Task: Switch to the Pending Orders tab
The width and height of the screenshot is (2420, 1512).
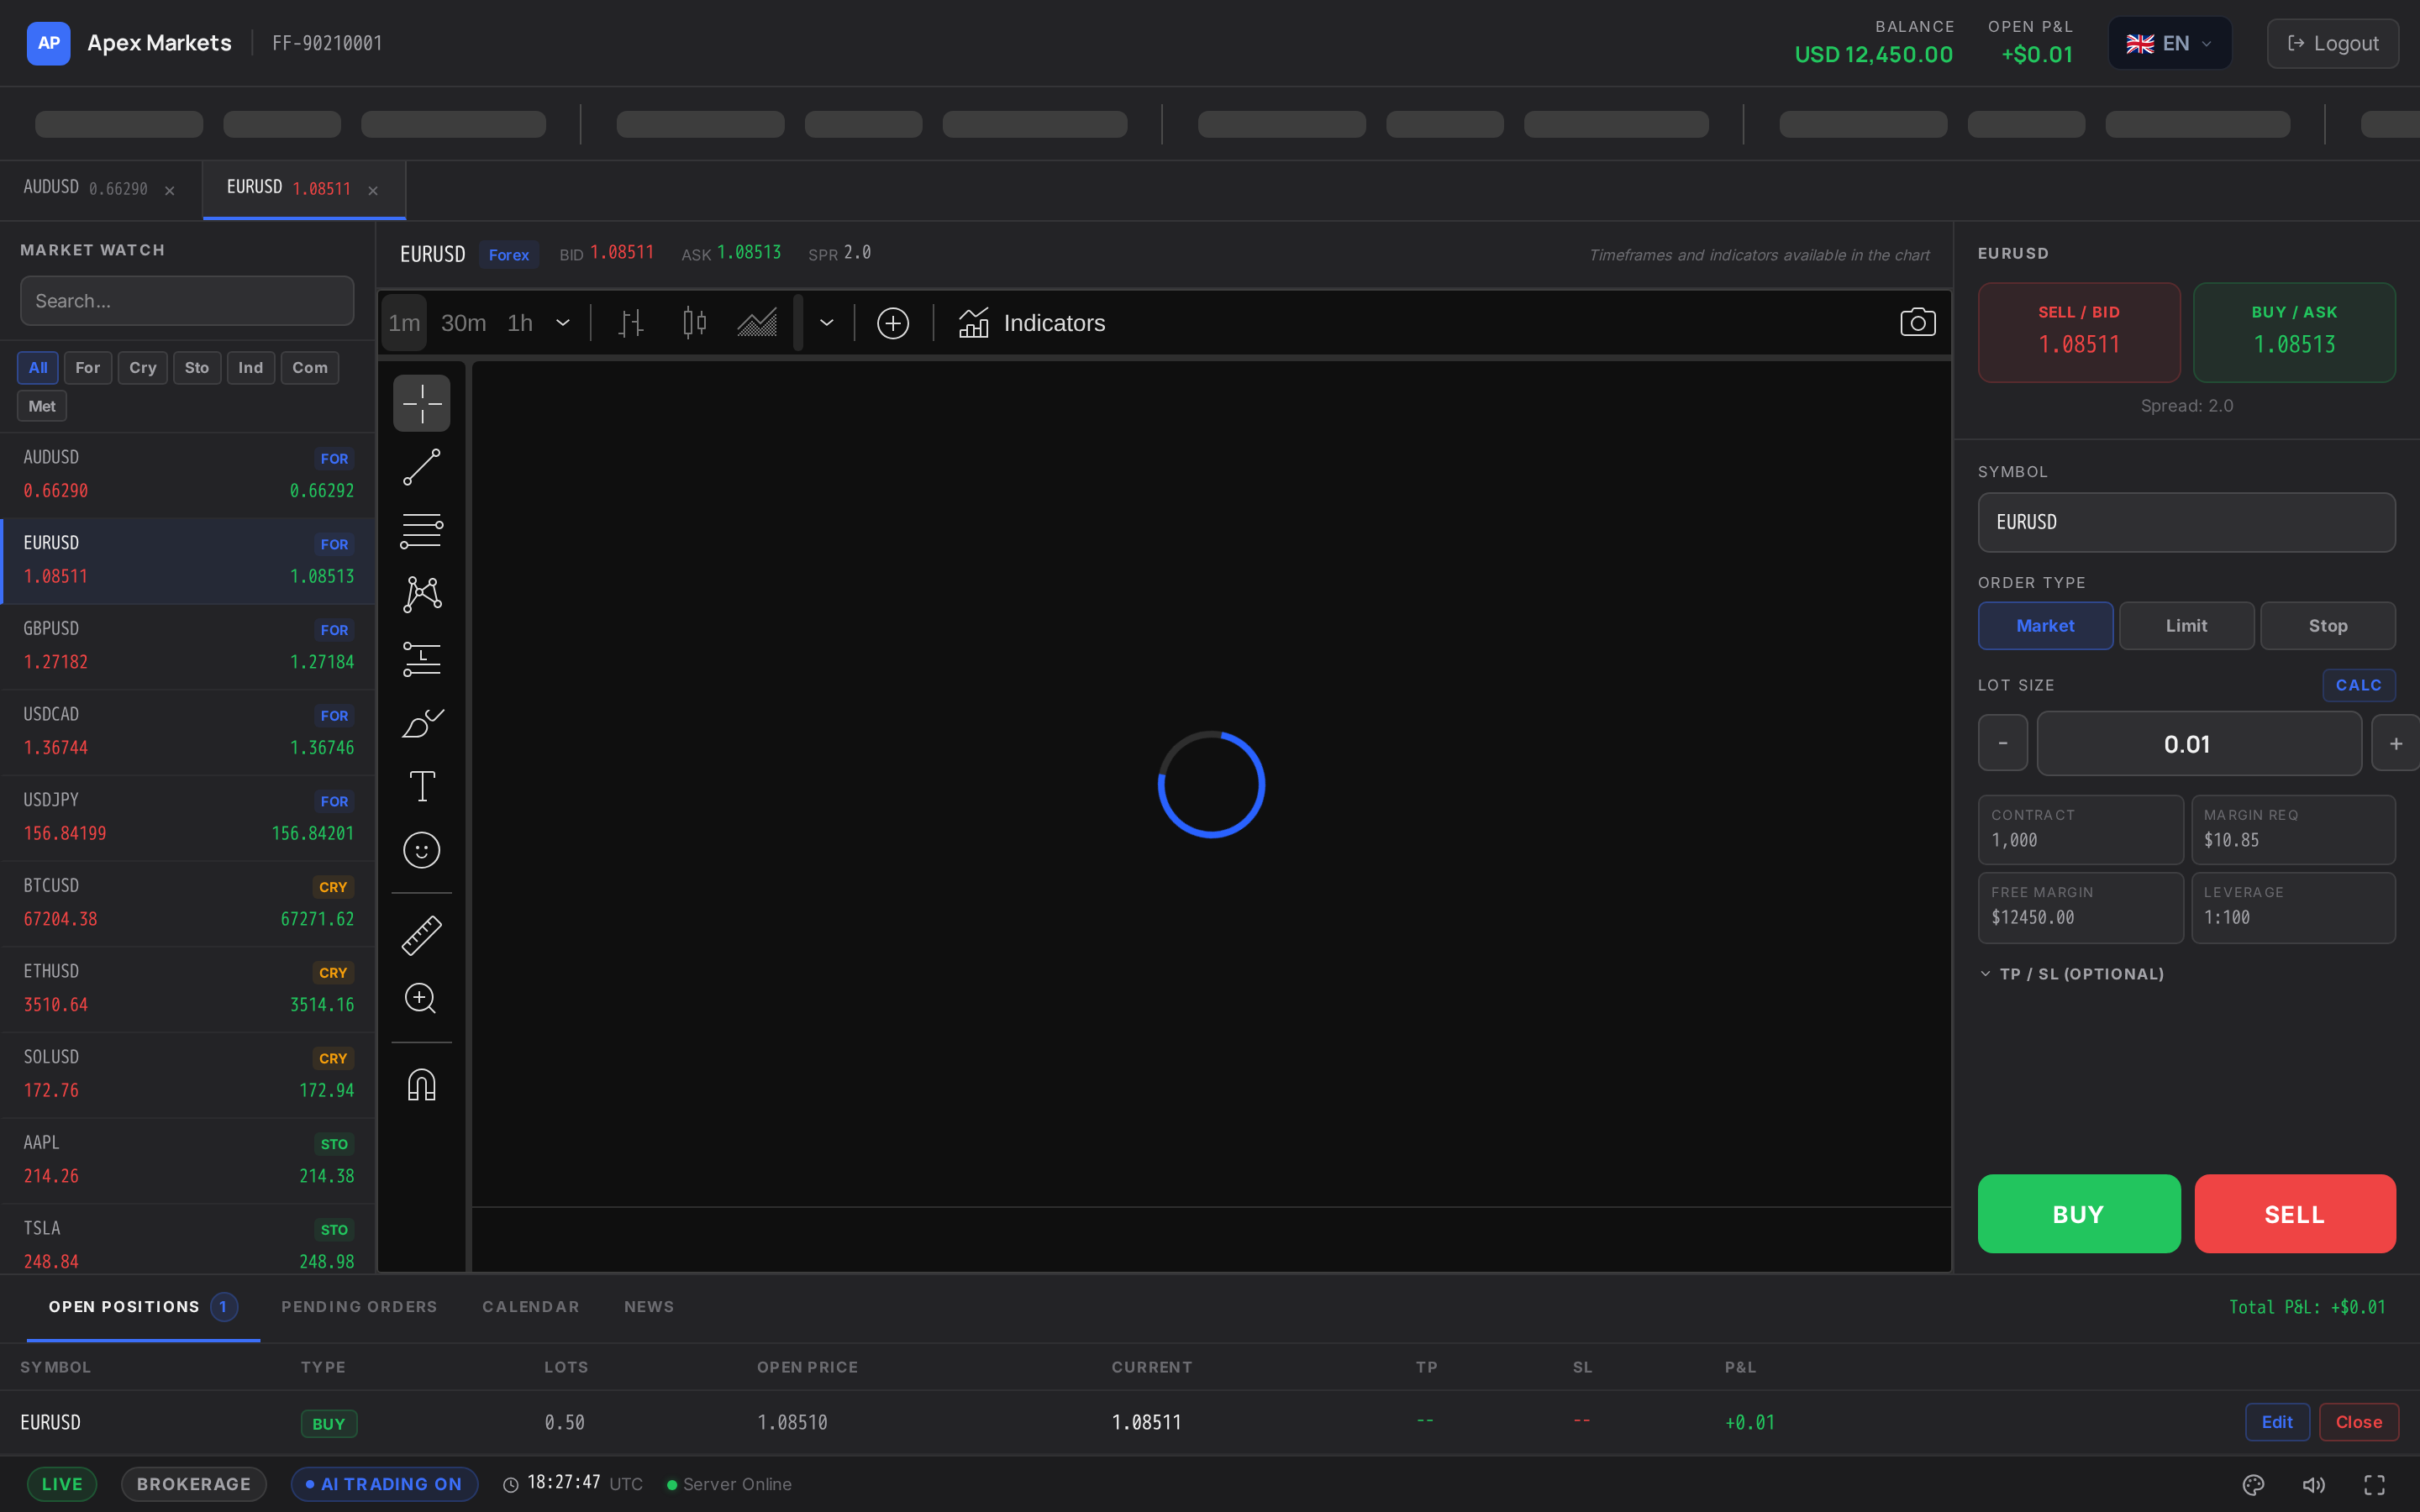Action: point(359,1307)
